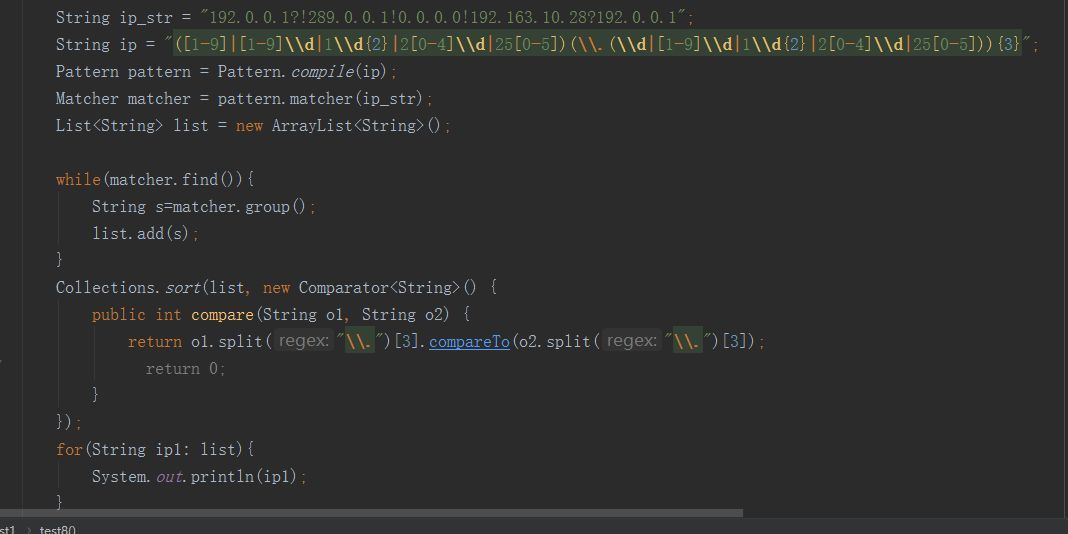
Task: Click println(ip1) call
Action: [245, 477]
